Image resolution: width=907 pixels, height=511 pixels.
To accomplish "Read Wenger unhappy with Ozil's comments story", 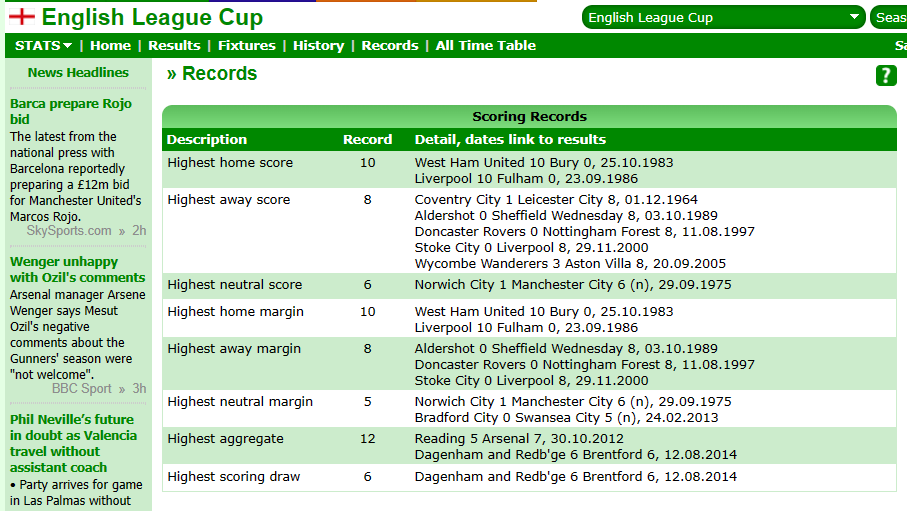I will pyautogui.click(x=77, y=269).
